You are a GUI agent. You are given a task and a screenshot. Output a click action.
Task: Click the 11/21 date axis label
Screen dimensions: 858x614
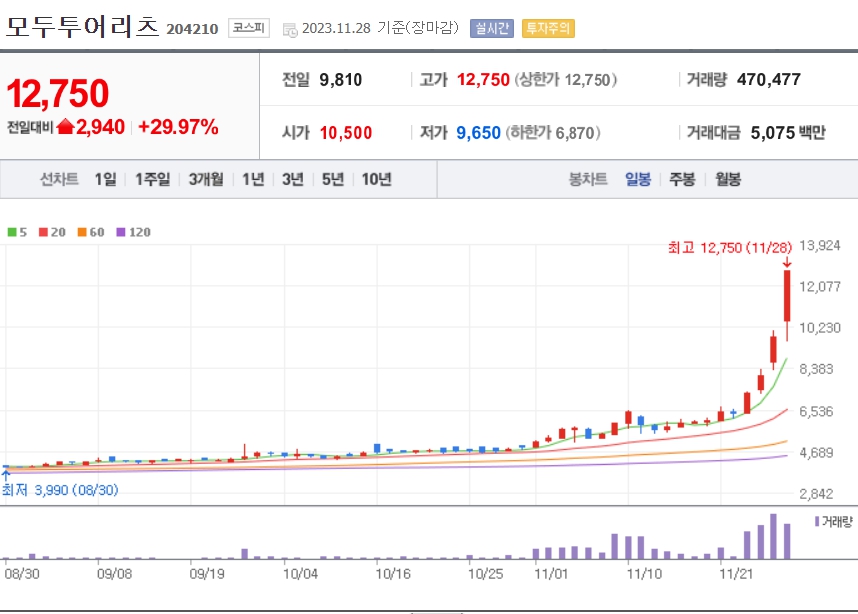pyautogui.click(x=736, y=574)
